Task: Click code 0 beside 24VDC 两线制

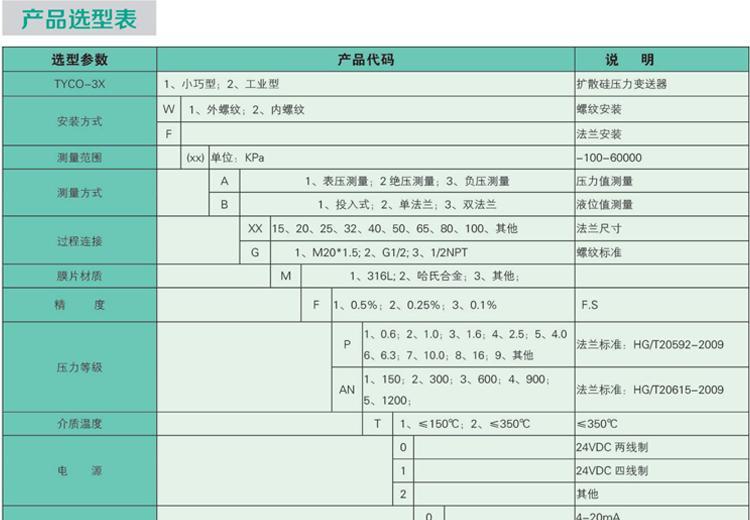Action: (403, 447)
